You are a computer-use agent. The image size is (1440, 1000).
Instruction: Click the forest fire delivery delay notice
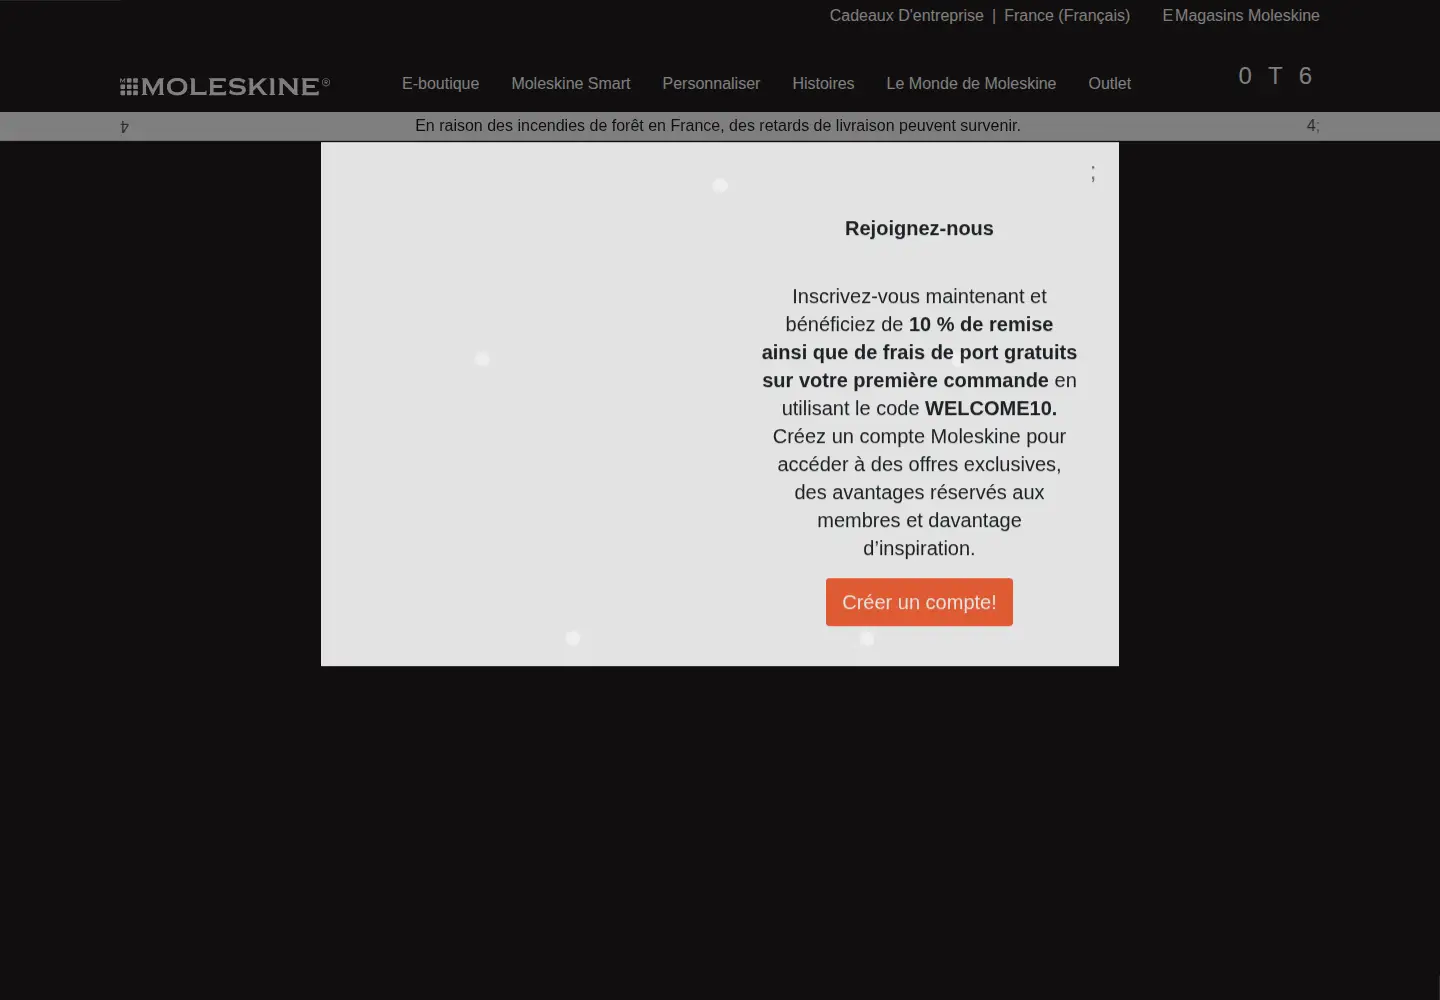click(x=718, y=126)
